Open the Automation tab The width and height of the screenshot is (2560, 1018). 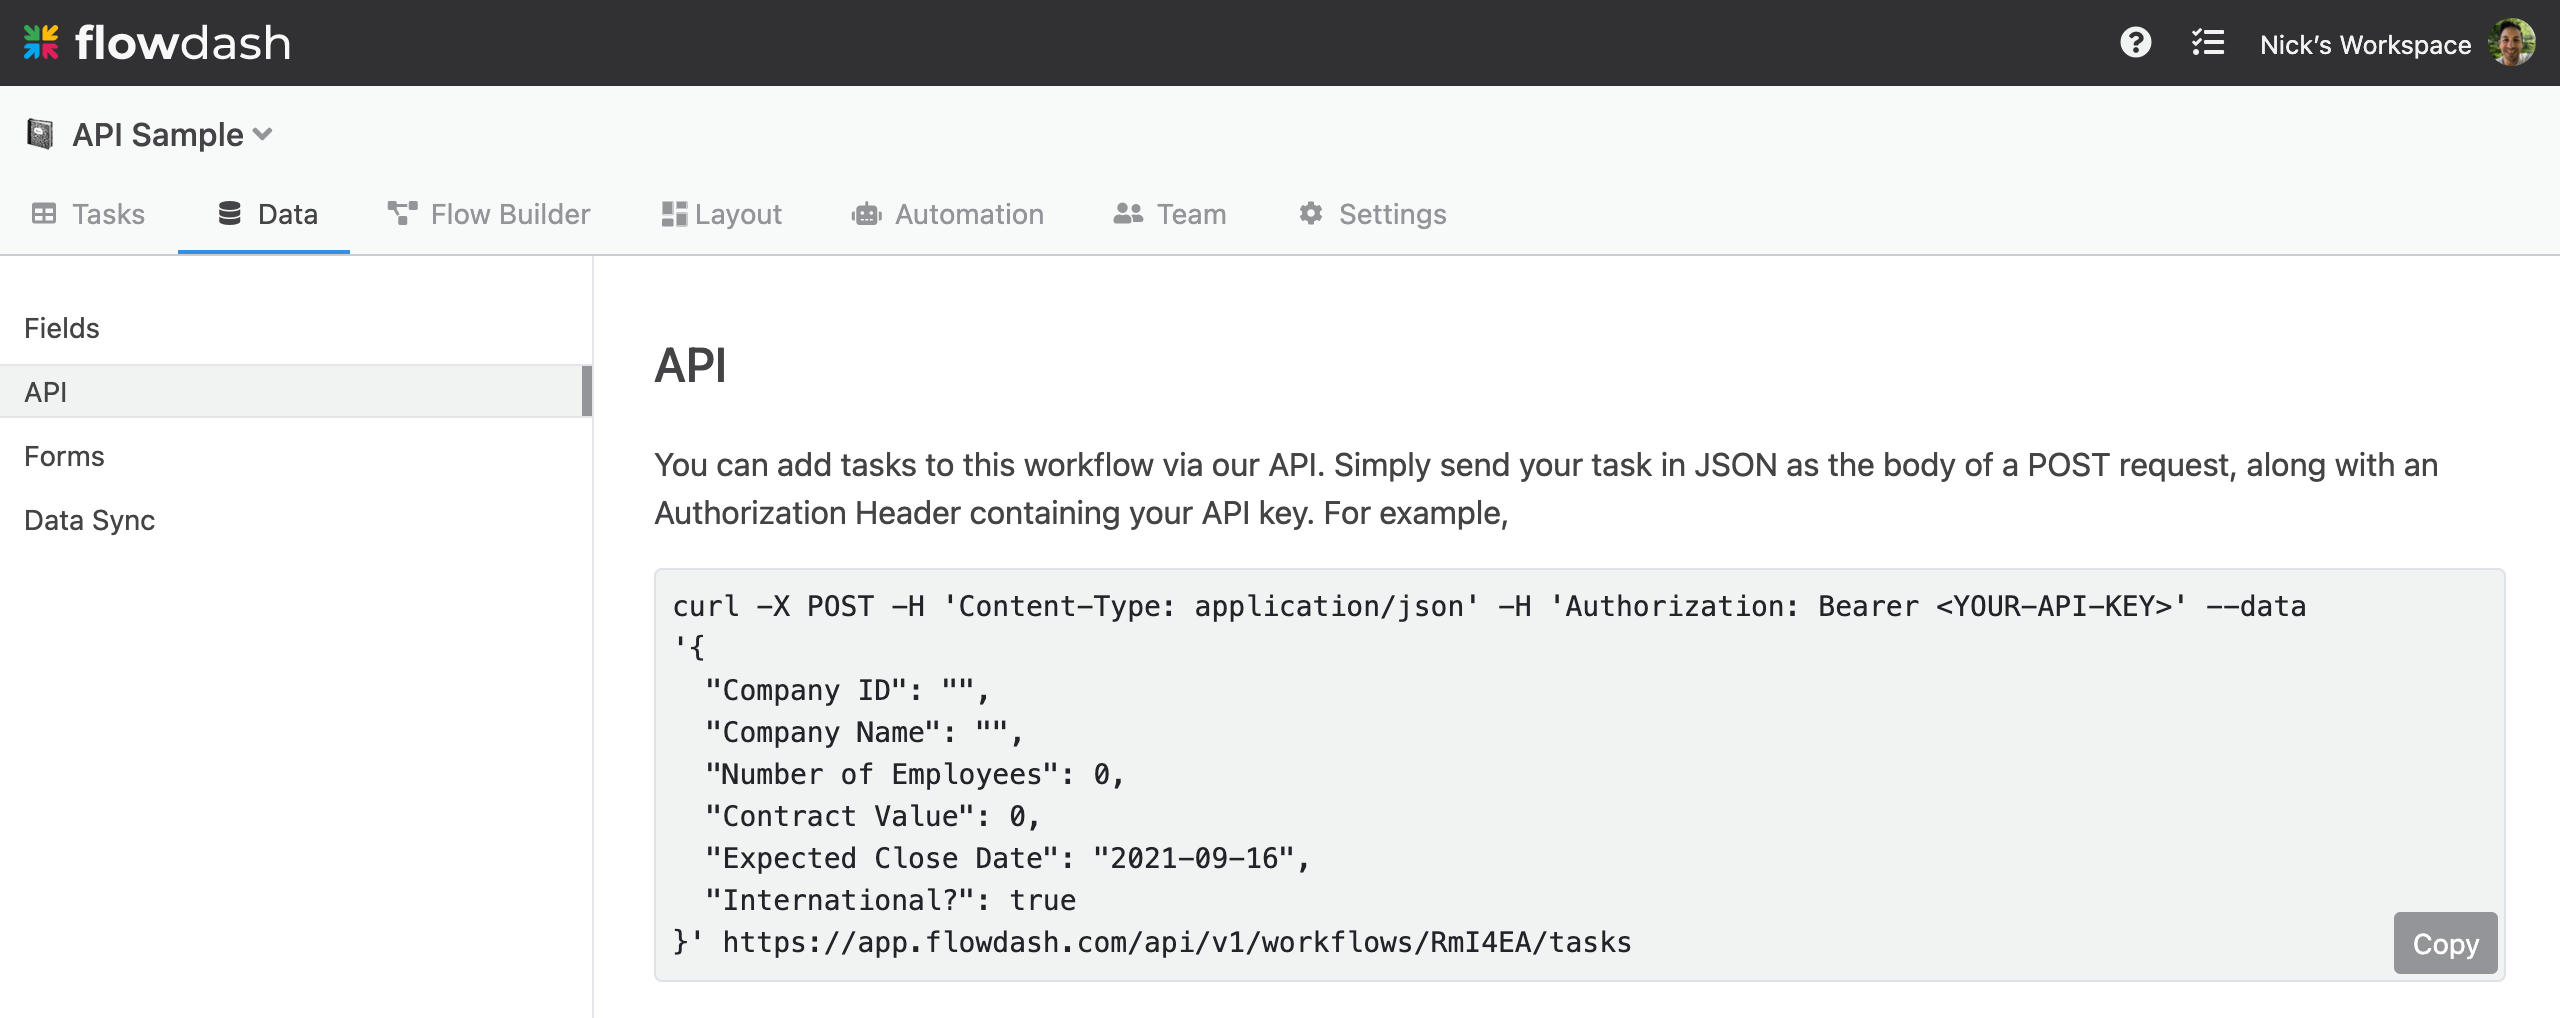(947, 214)
